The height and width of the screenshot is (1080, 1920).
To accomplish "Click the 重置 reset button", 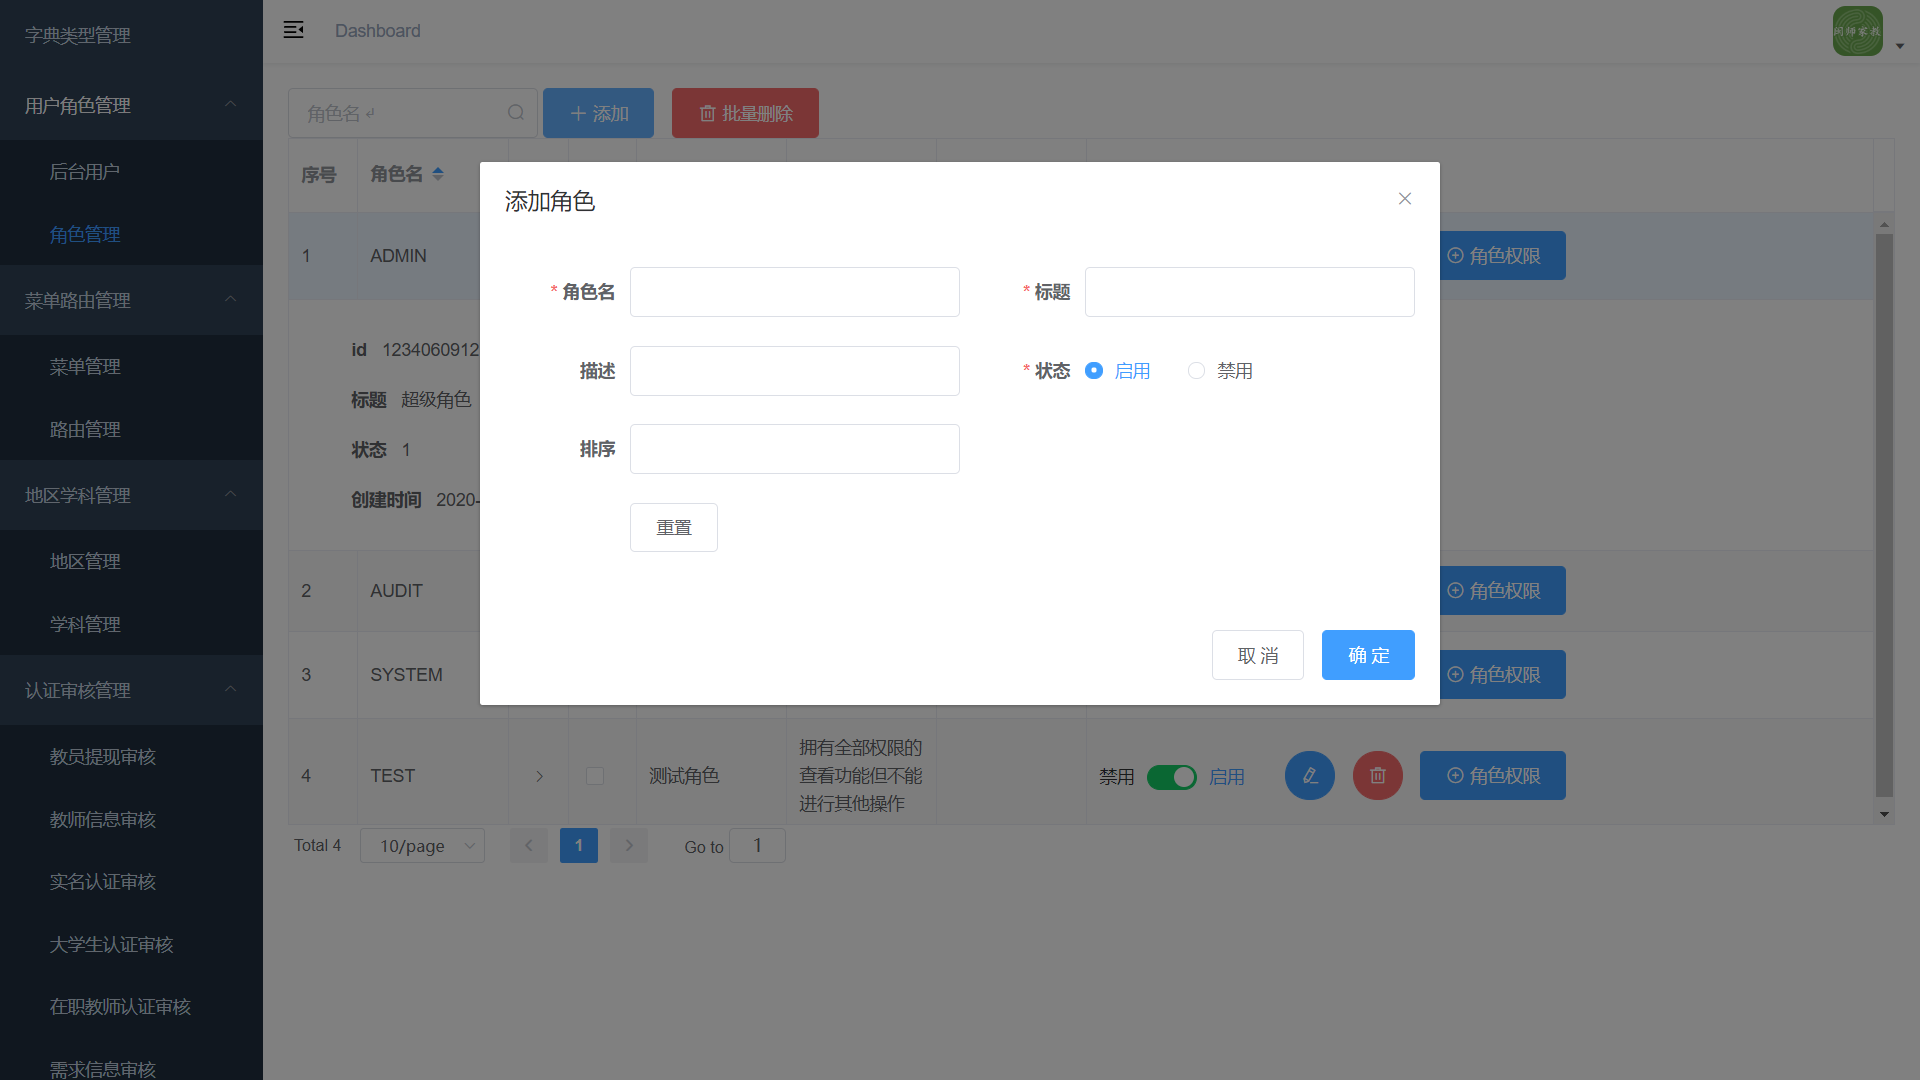I will [x=673, y=527].
